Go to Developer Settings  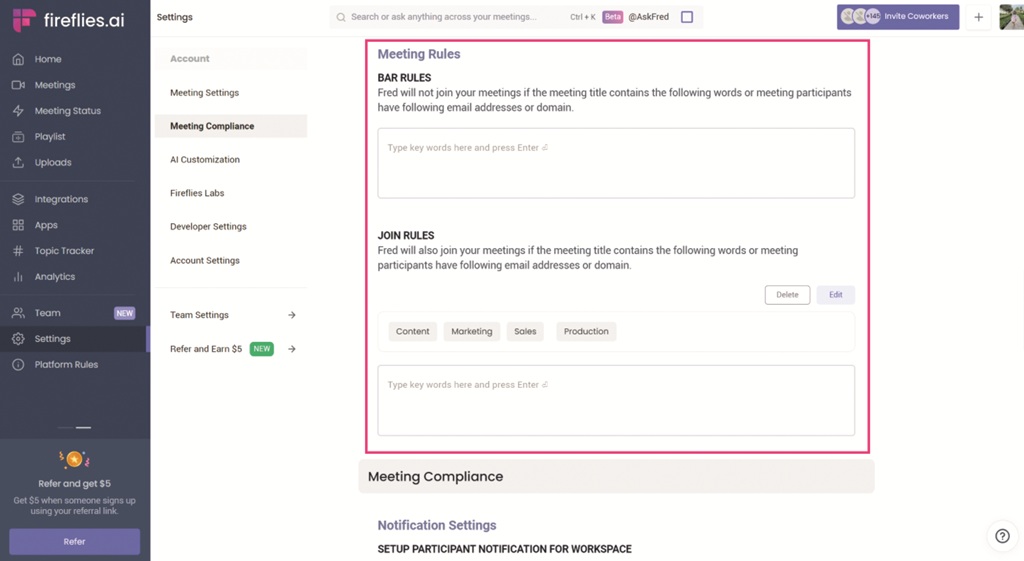(x=208, y=227)
